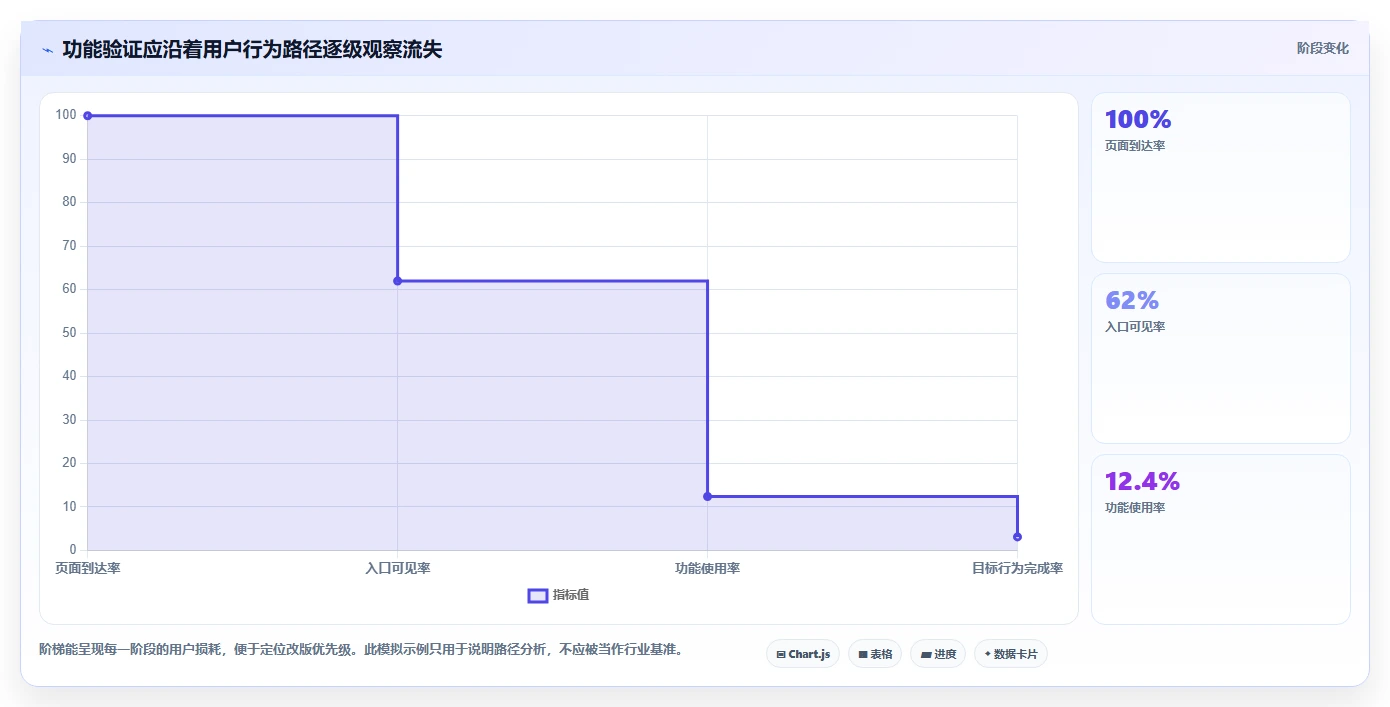Click the y-axis value 100

(66, 115)
